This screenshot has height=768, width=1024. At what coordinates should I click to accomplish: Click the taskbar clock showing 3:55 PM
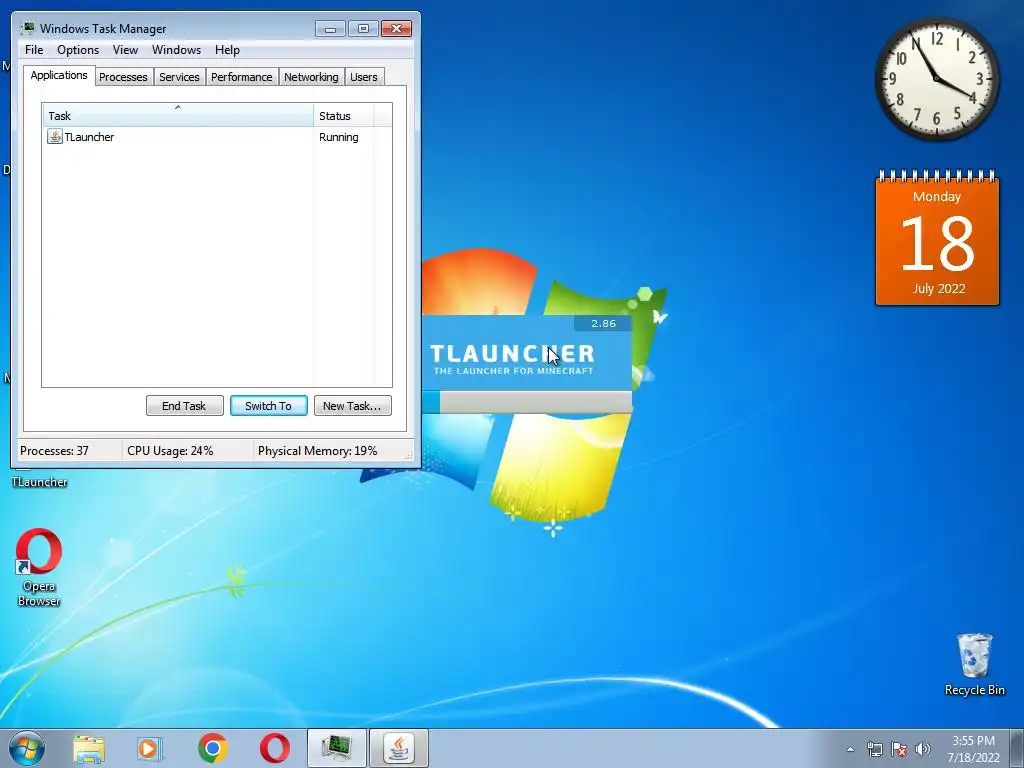(973, 749)
